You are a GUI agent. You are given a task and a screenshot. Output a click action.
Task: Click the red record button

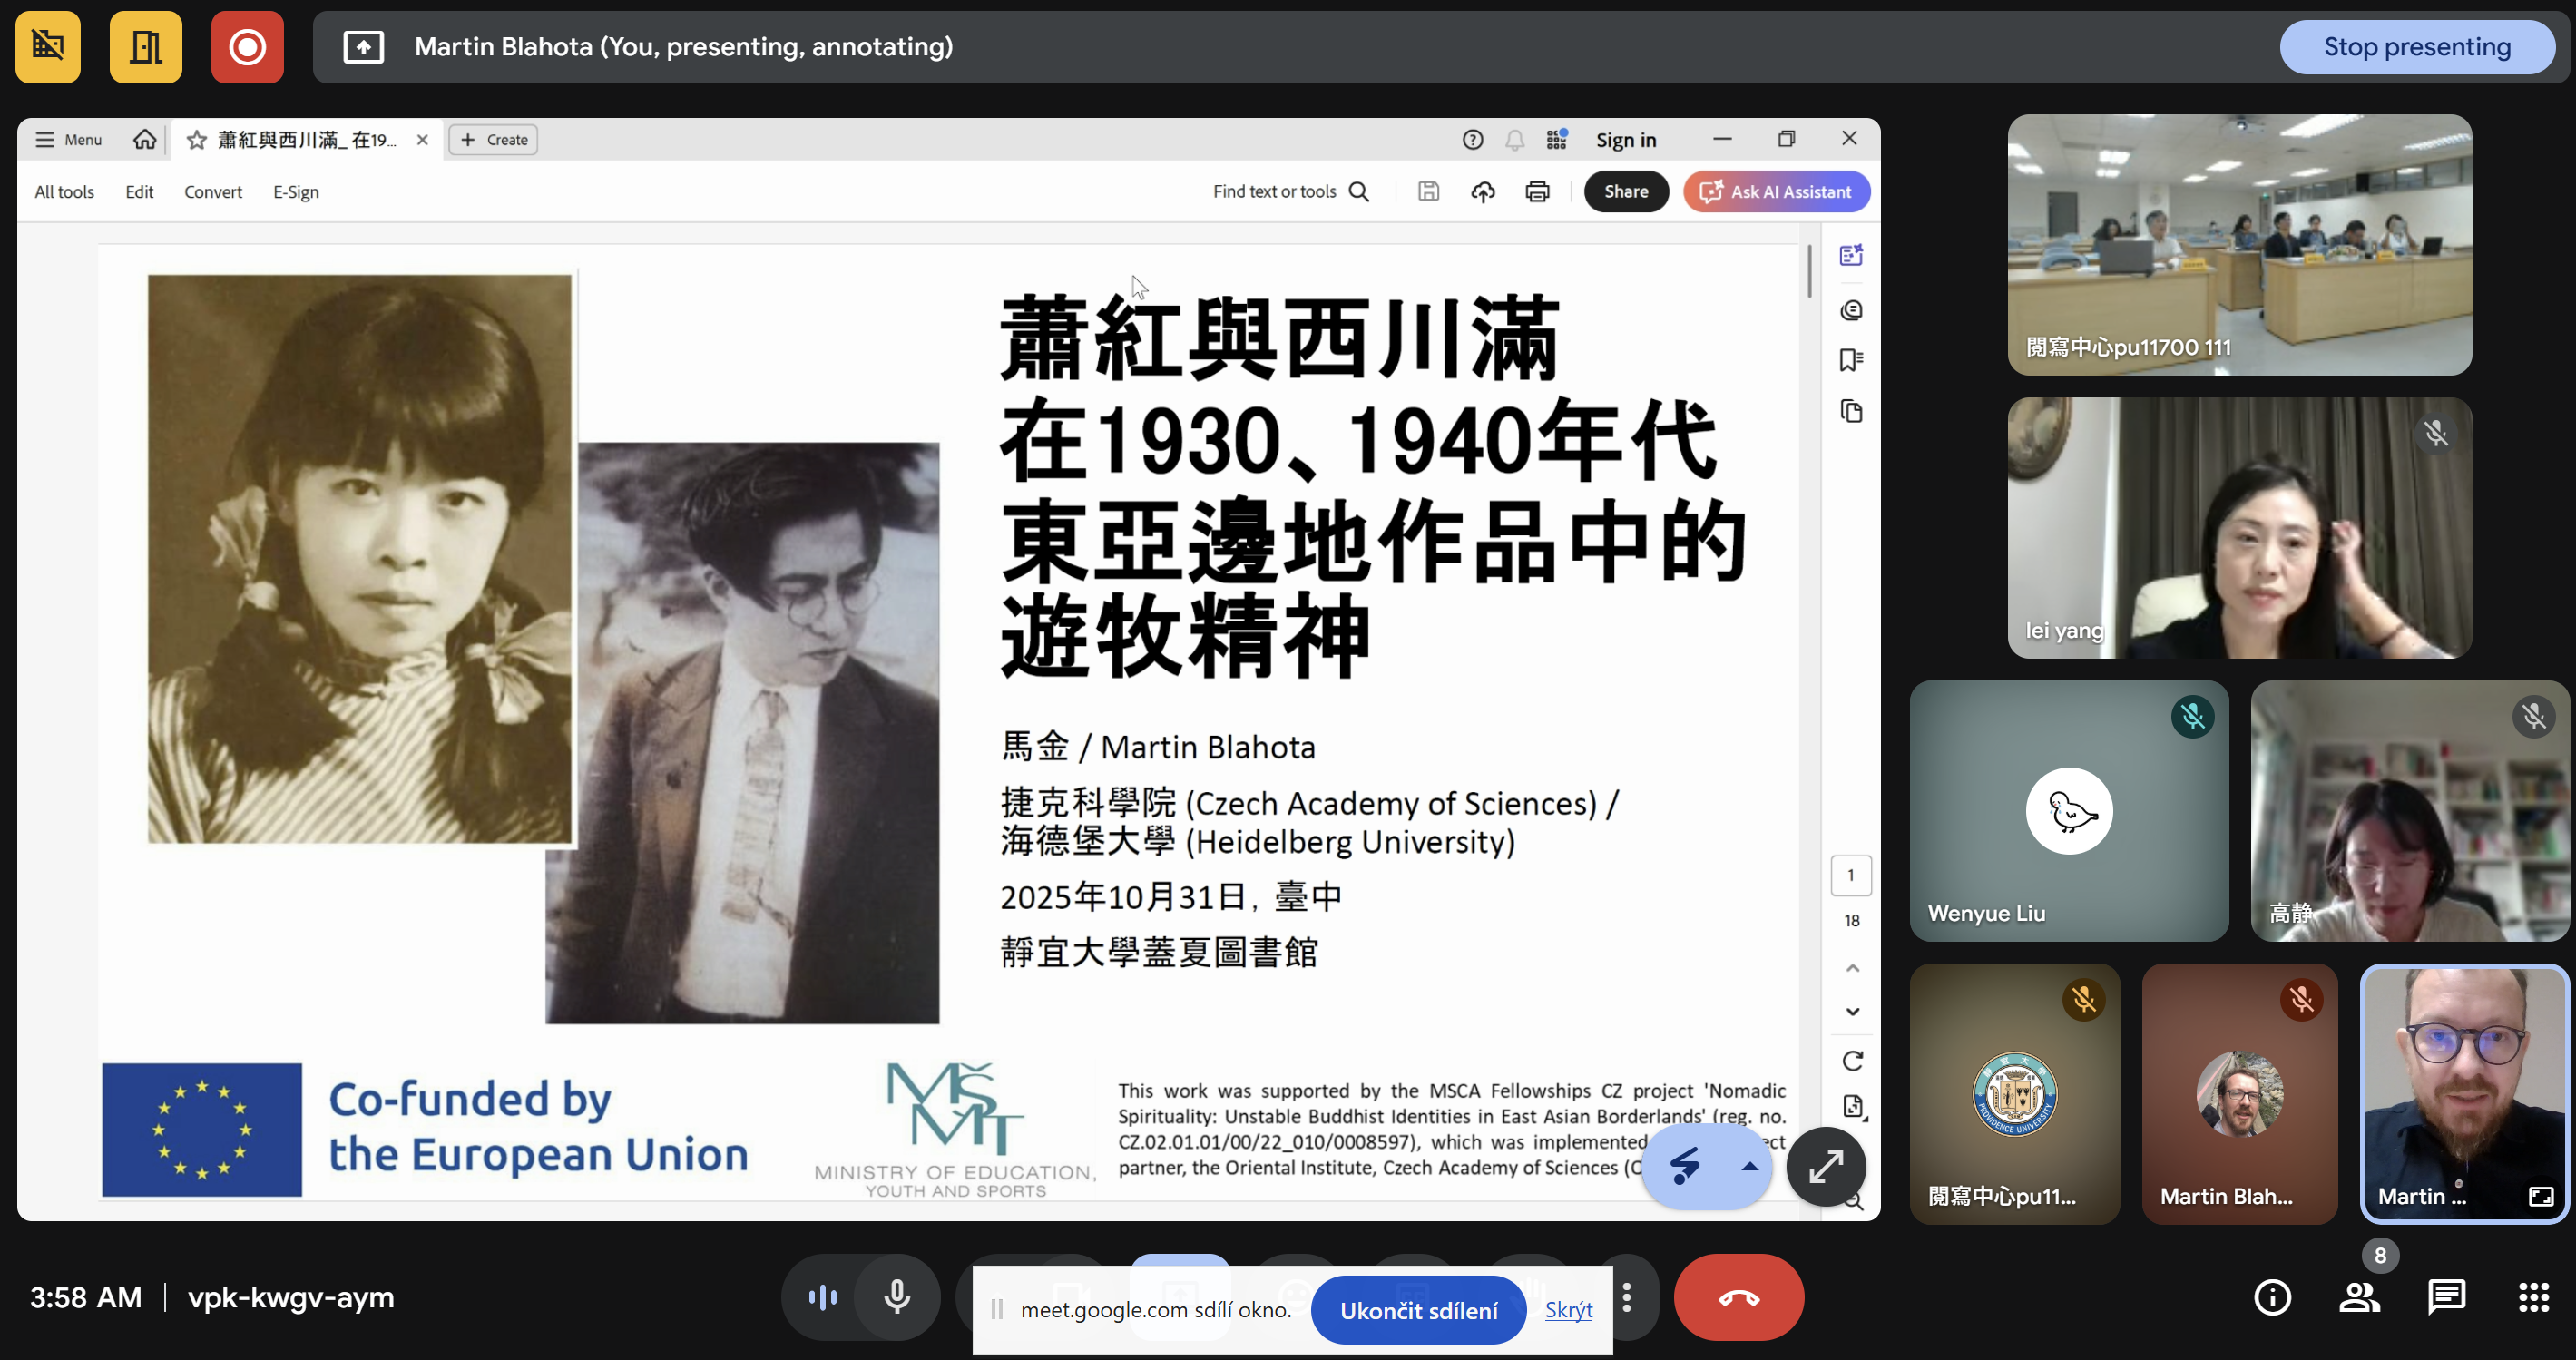pyautogui.click(x=247, y=47)
